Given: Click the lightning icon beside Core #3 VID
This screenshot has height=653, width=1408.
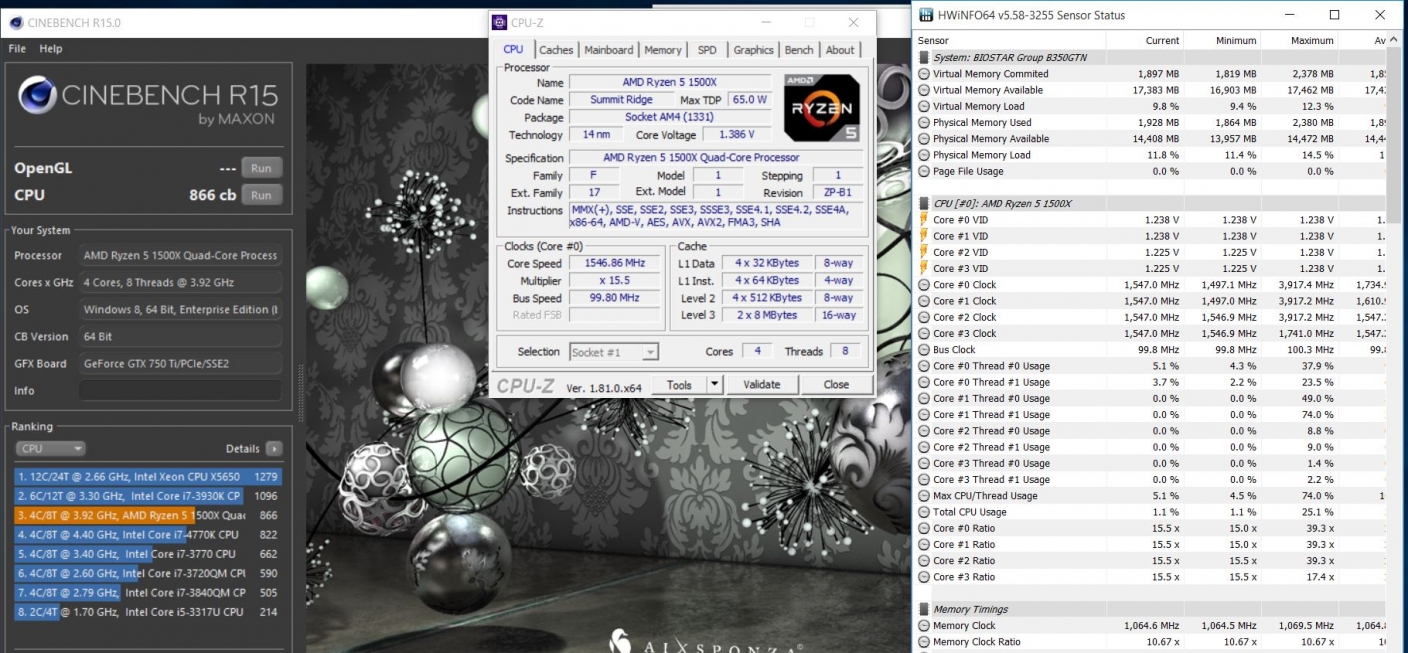Looking at the screenshot, I should [x=924, y=268].
